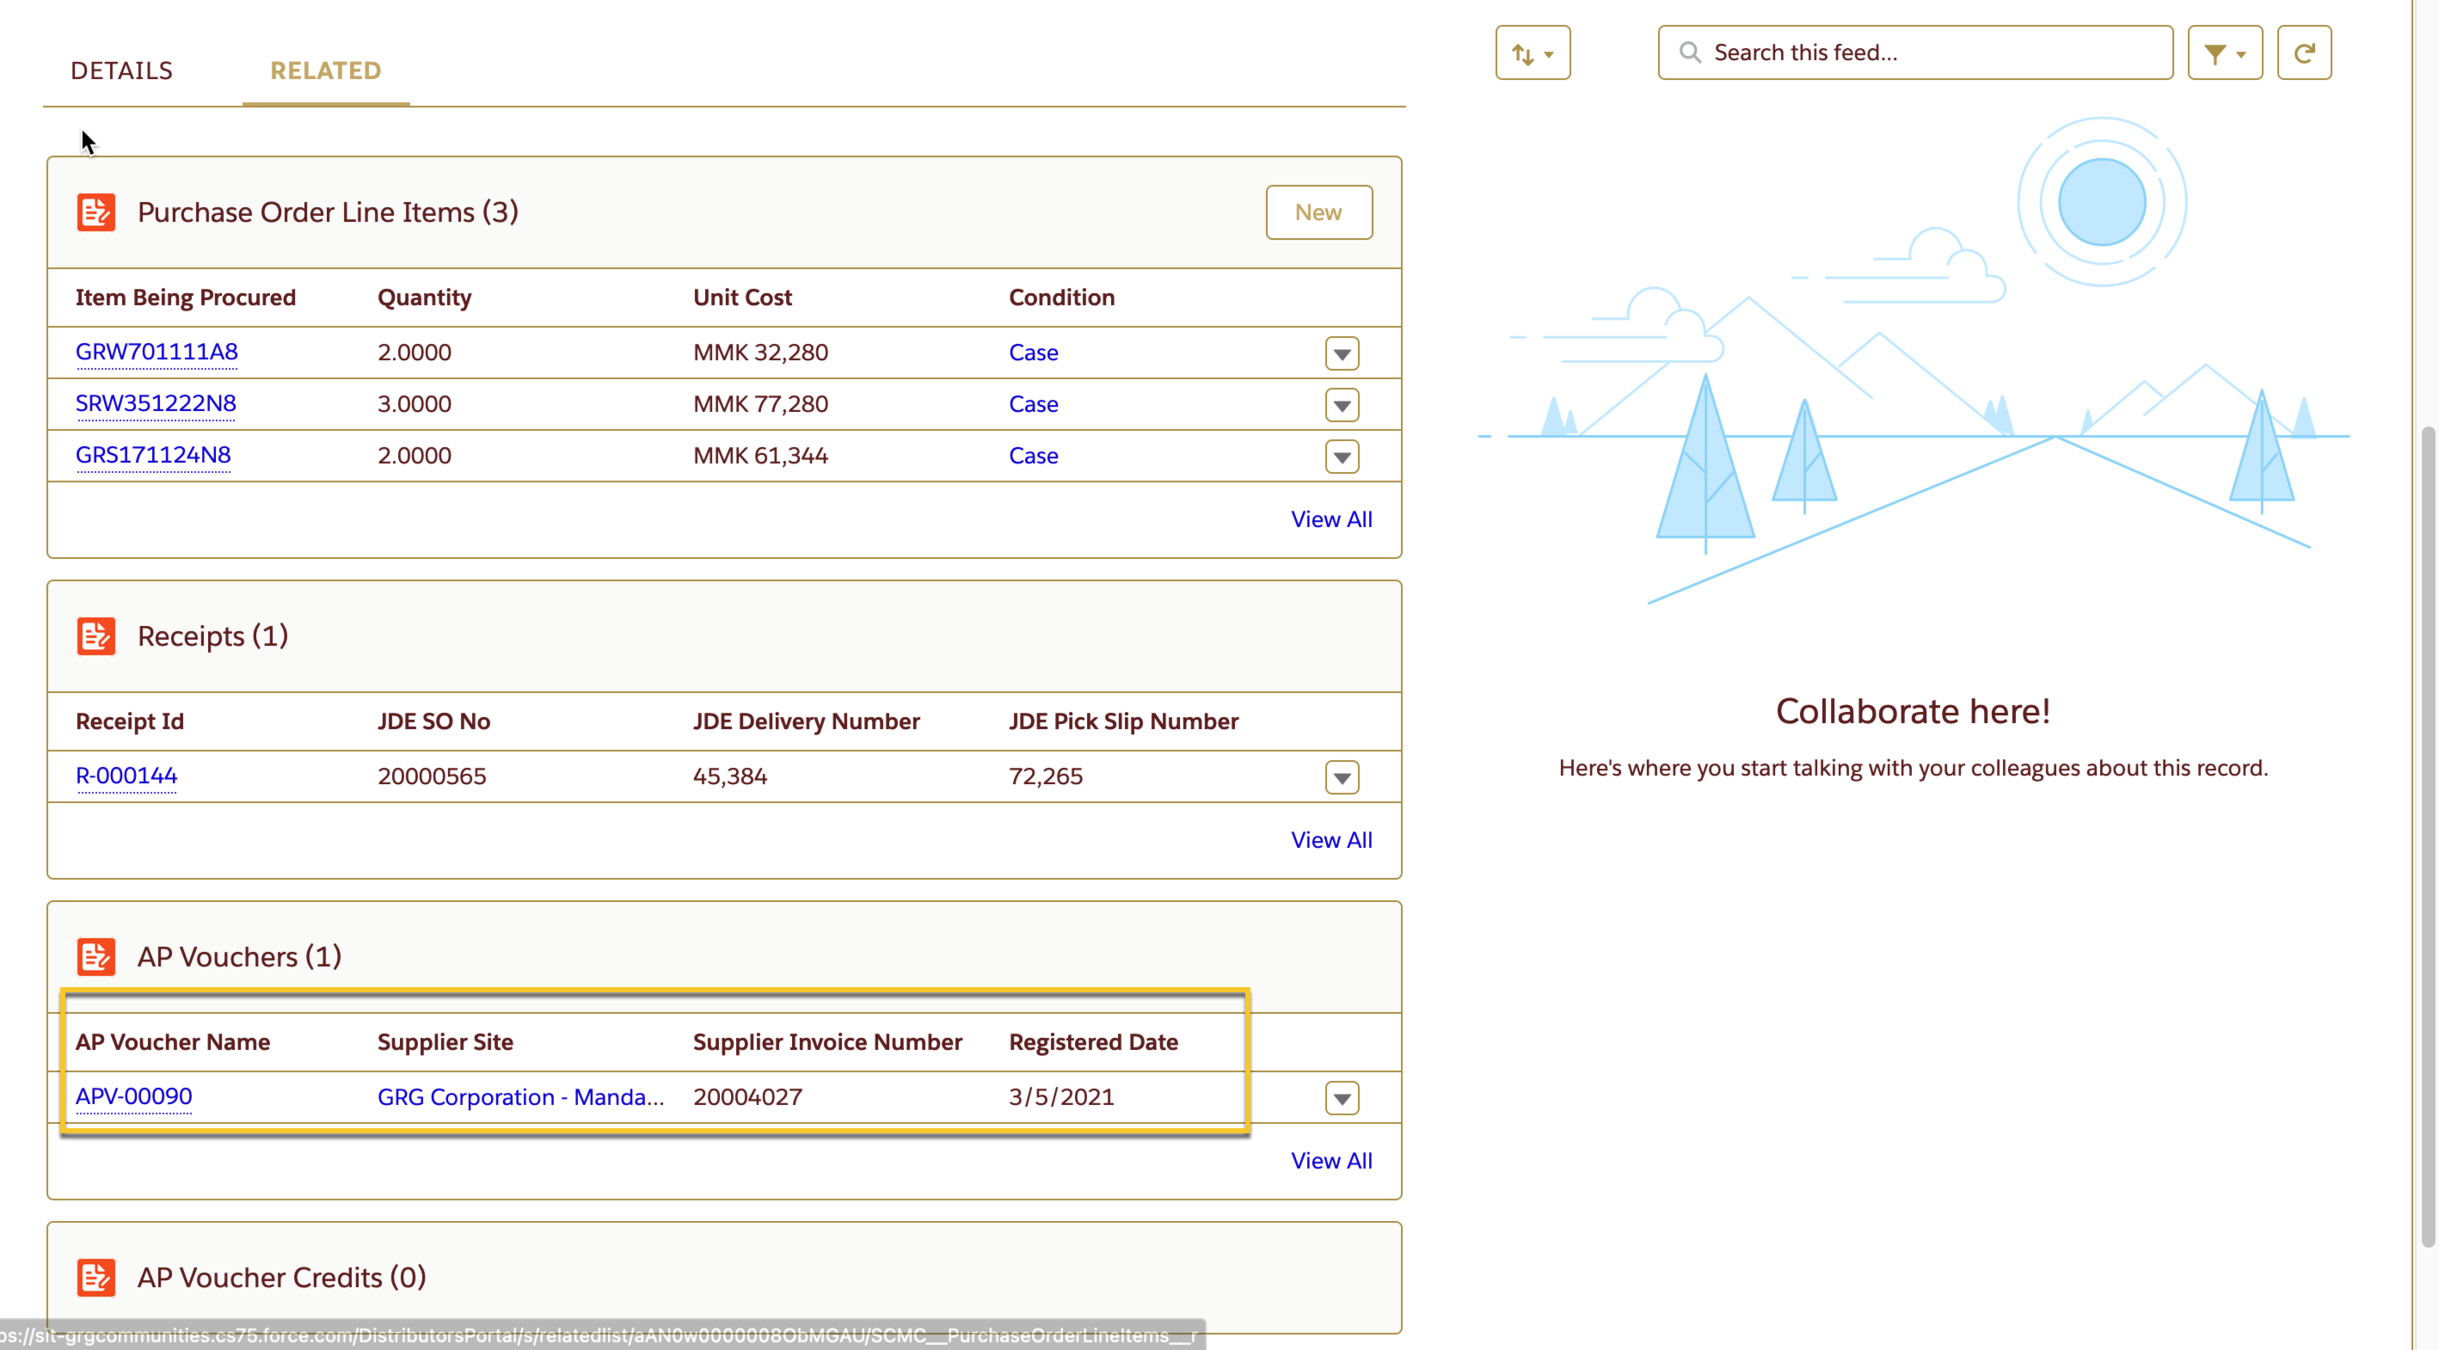View All Receipts records

coord(1331,840)
